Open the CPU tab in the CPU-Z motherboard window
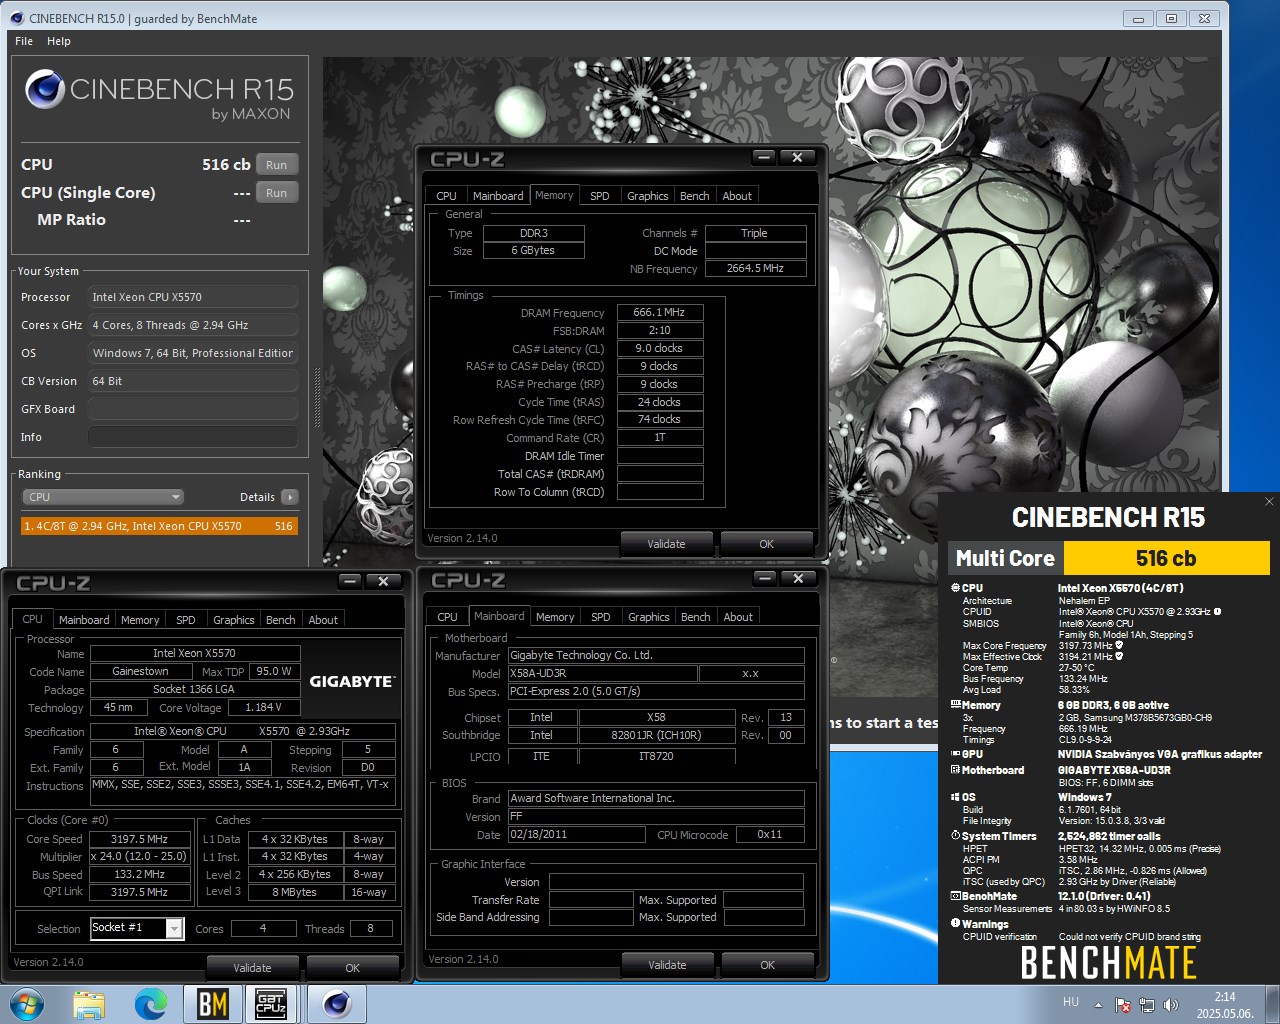Screen dimensions: 1280x1024 (x=448, y=617)
